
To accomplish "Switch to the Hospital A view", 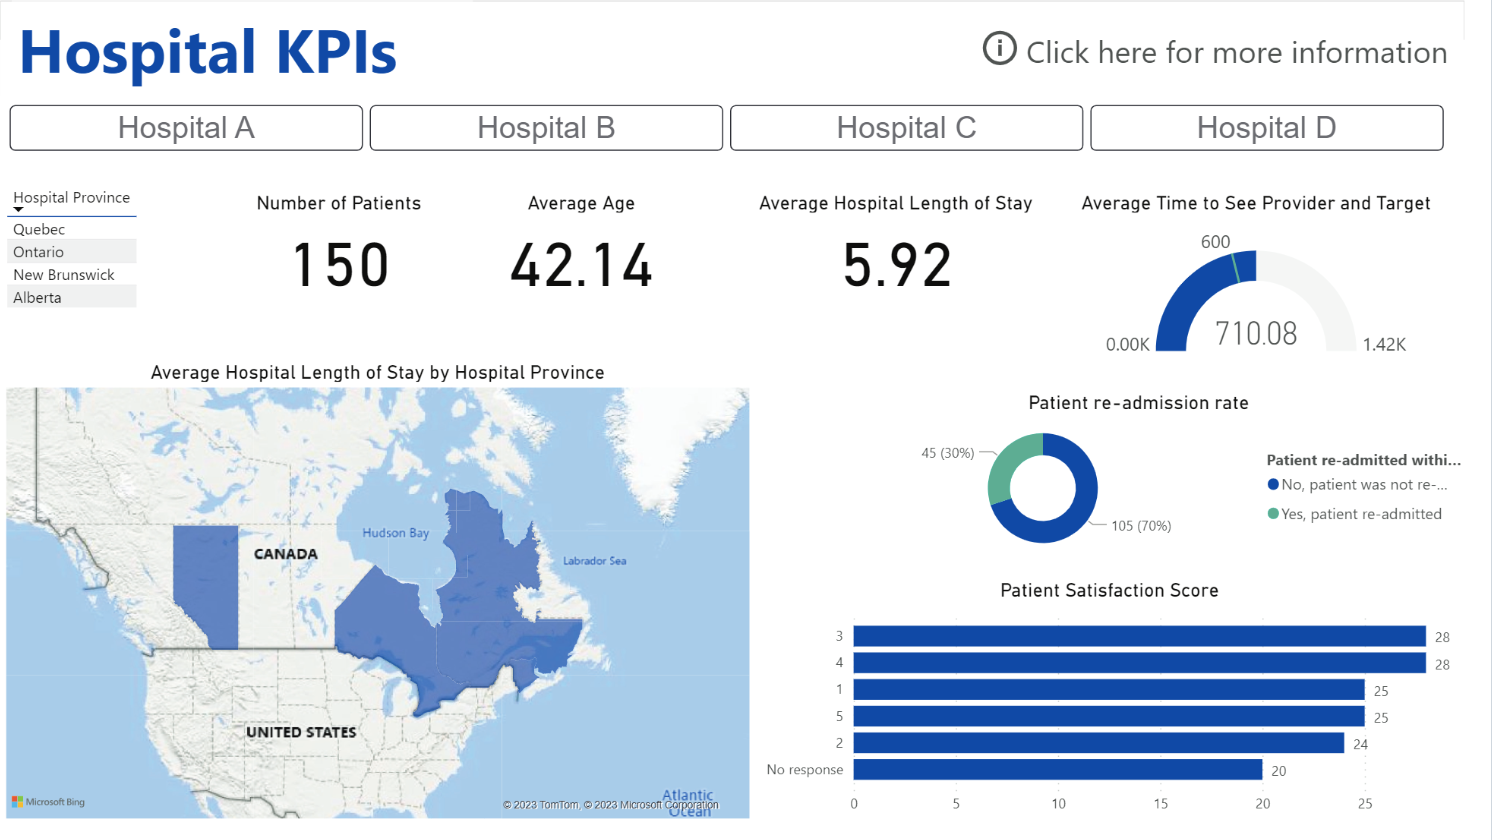I will click(186, 128).
